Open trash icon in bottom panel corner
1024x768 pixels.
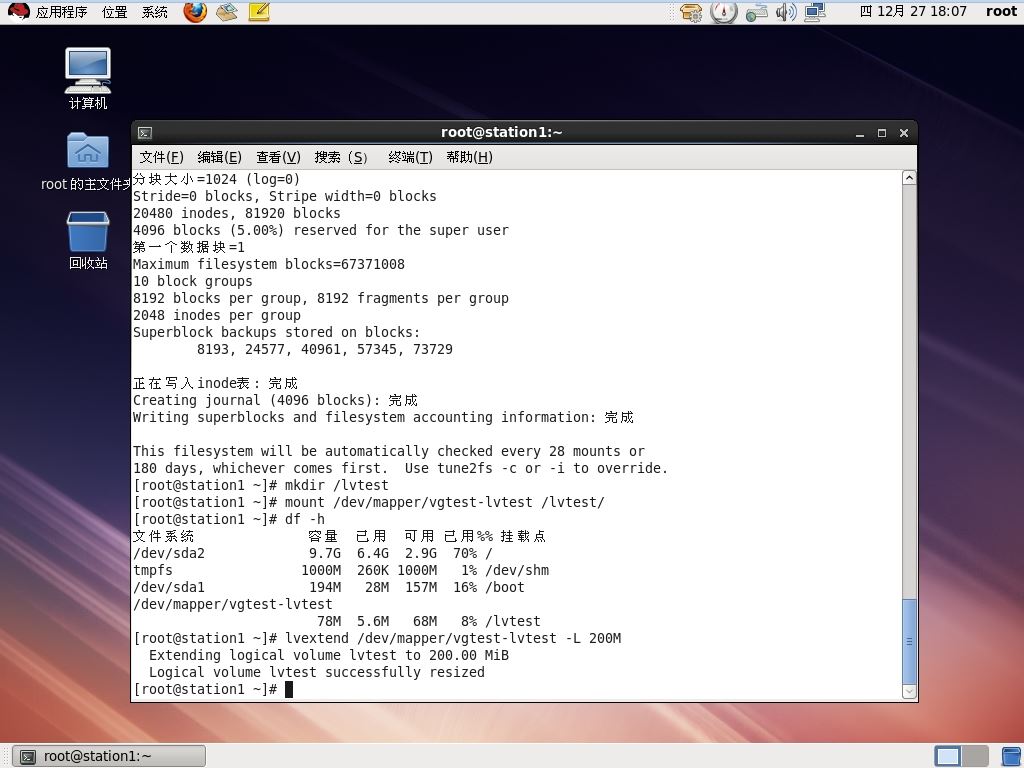[x=1012, y=756]
